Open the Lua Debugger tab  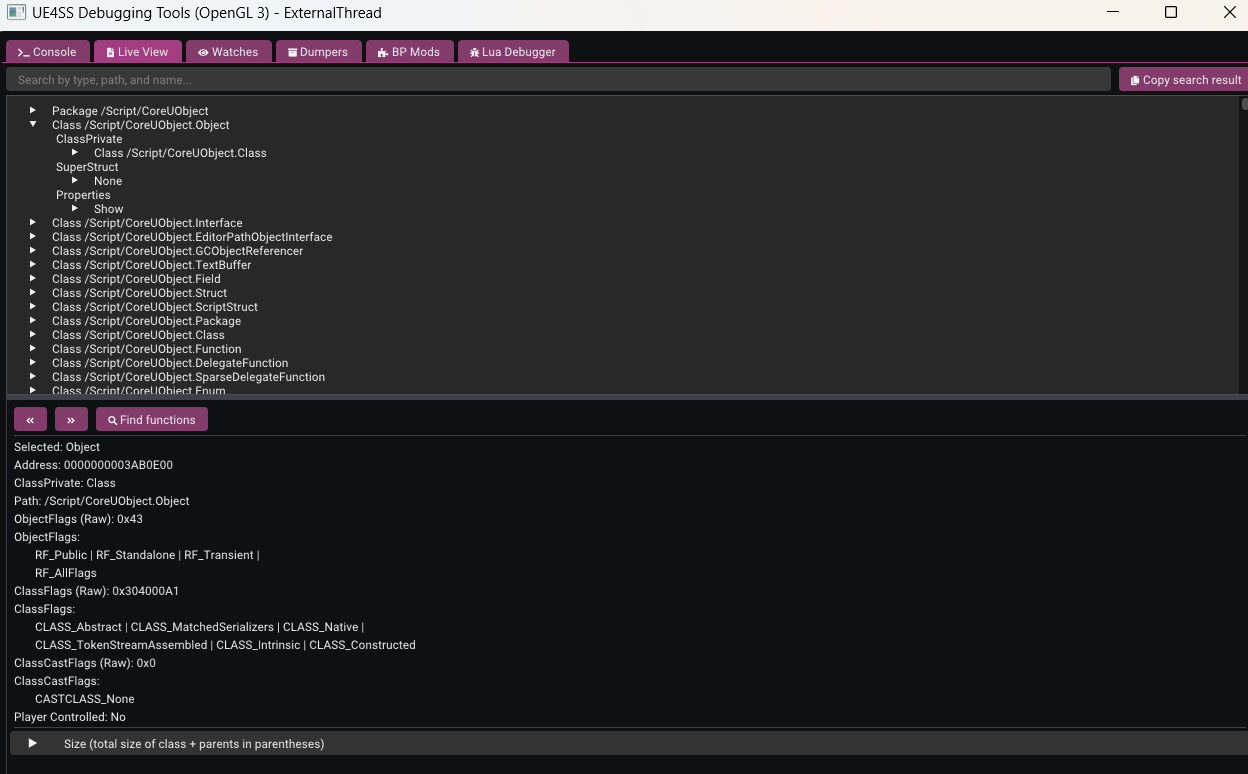(512, 52)
